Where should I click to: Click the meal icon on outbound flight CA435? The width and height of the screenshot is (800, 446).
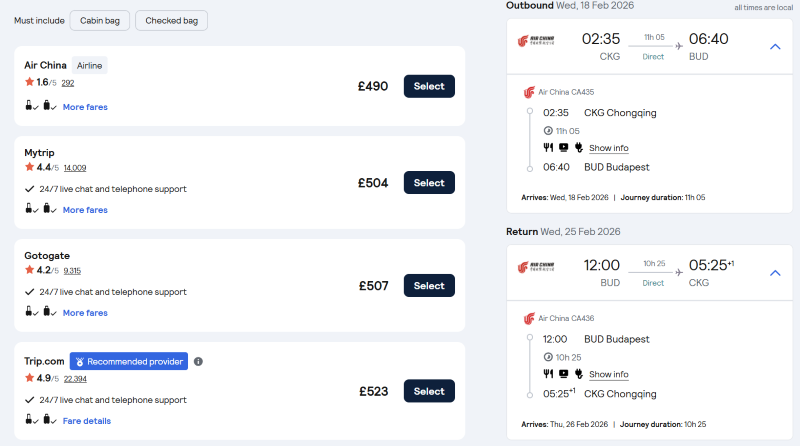[x=548, y=148]
